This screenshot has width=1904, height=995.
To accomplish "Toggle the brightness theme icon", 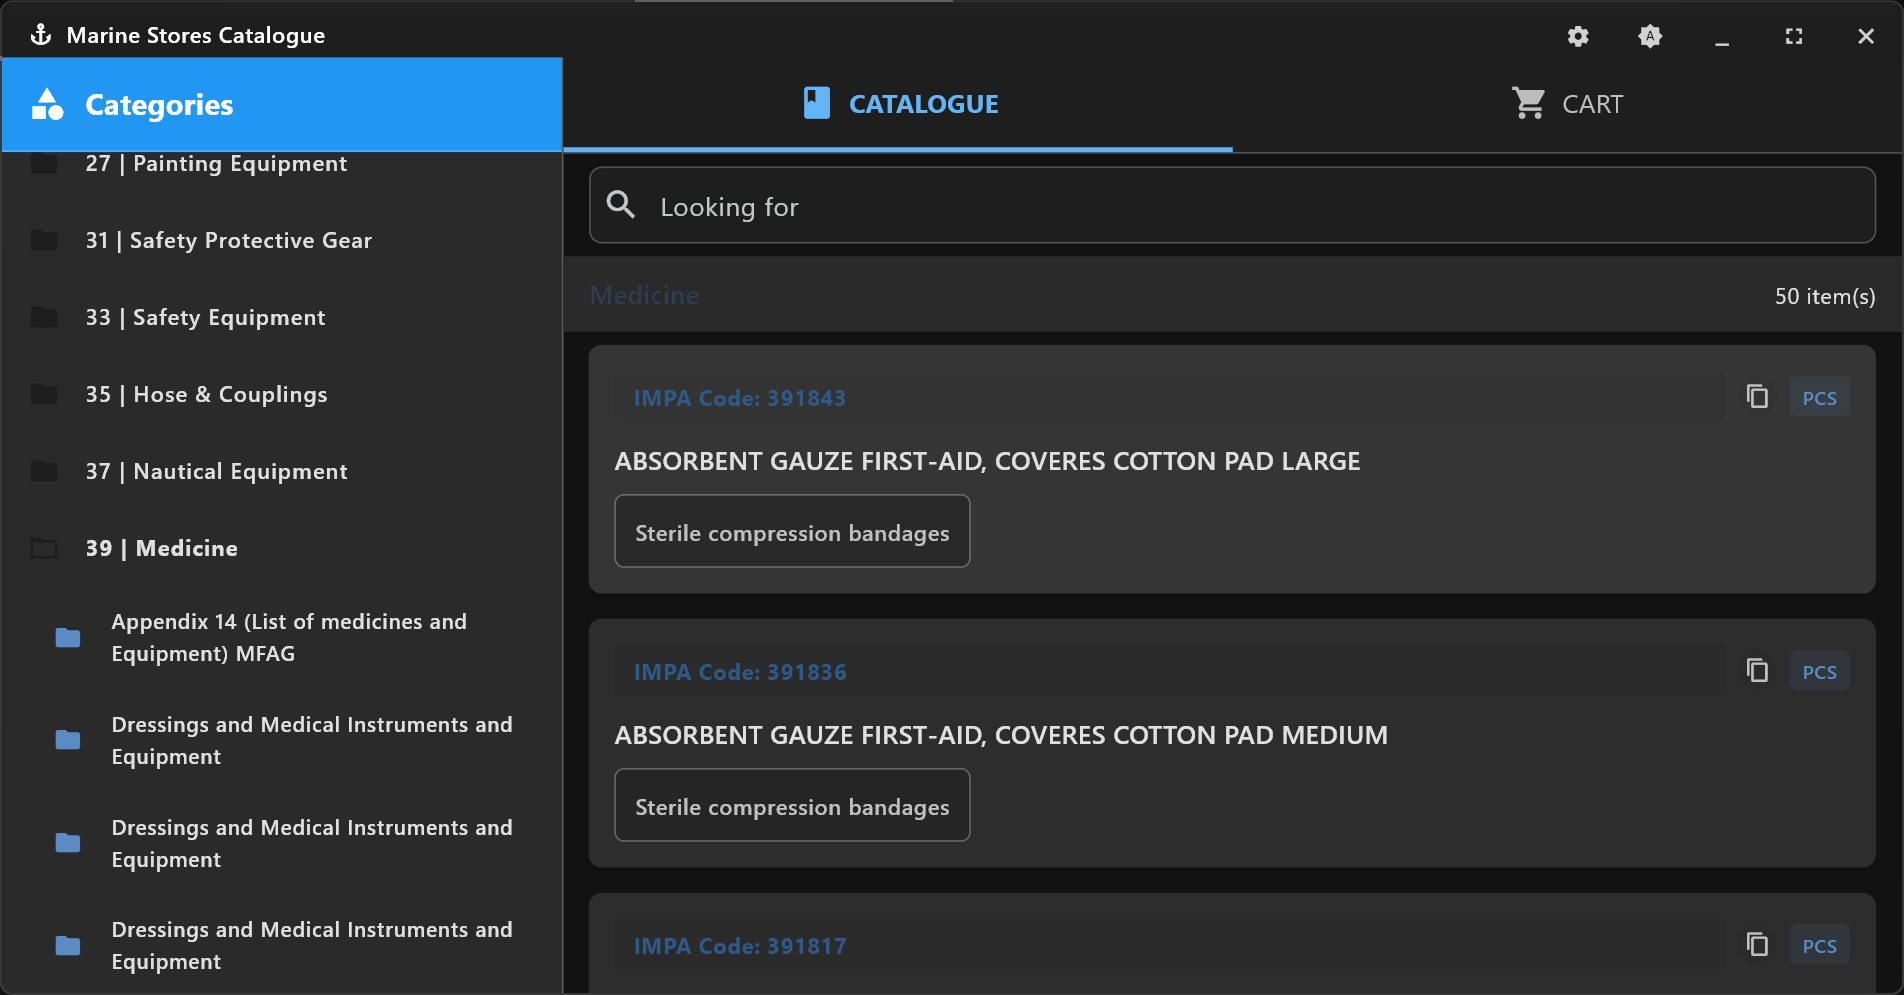I will point(1650,36).
